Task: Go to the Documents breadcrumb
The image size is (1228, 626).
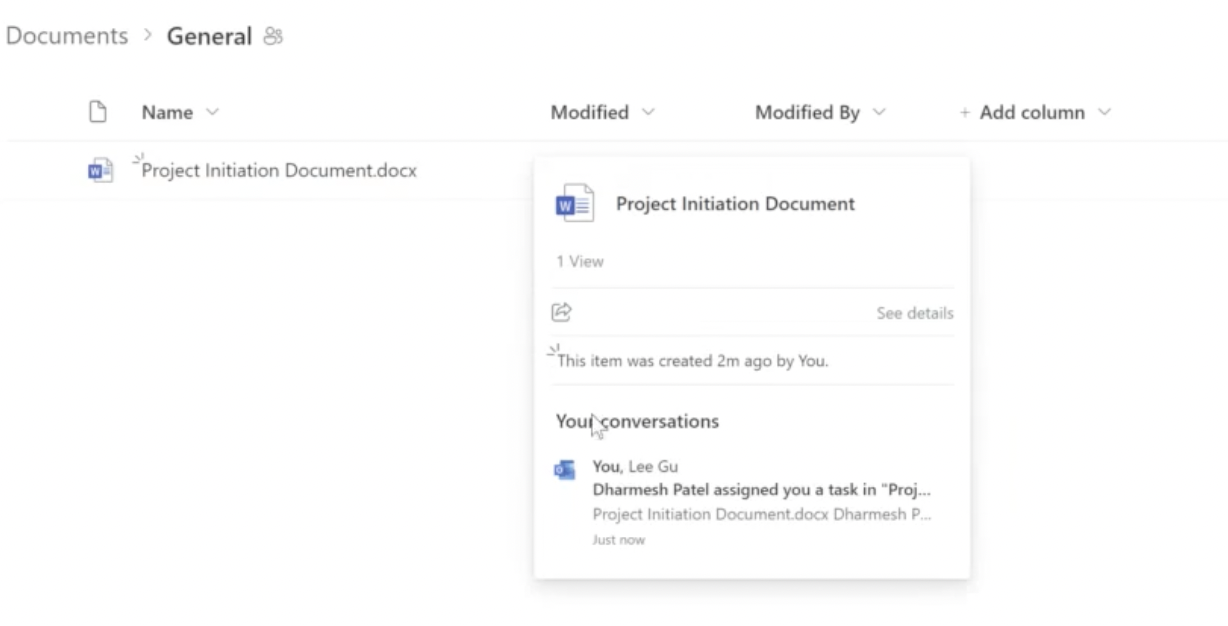Action: pos(67,37)
